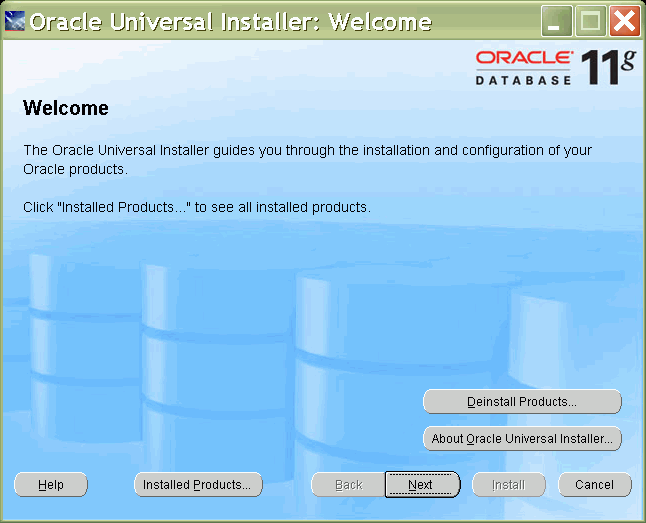Screen dimensions: 646x523
Task: Click the 'see all installed products' instruction text
Action: (196, 208)
